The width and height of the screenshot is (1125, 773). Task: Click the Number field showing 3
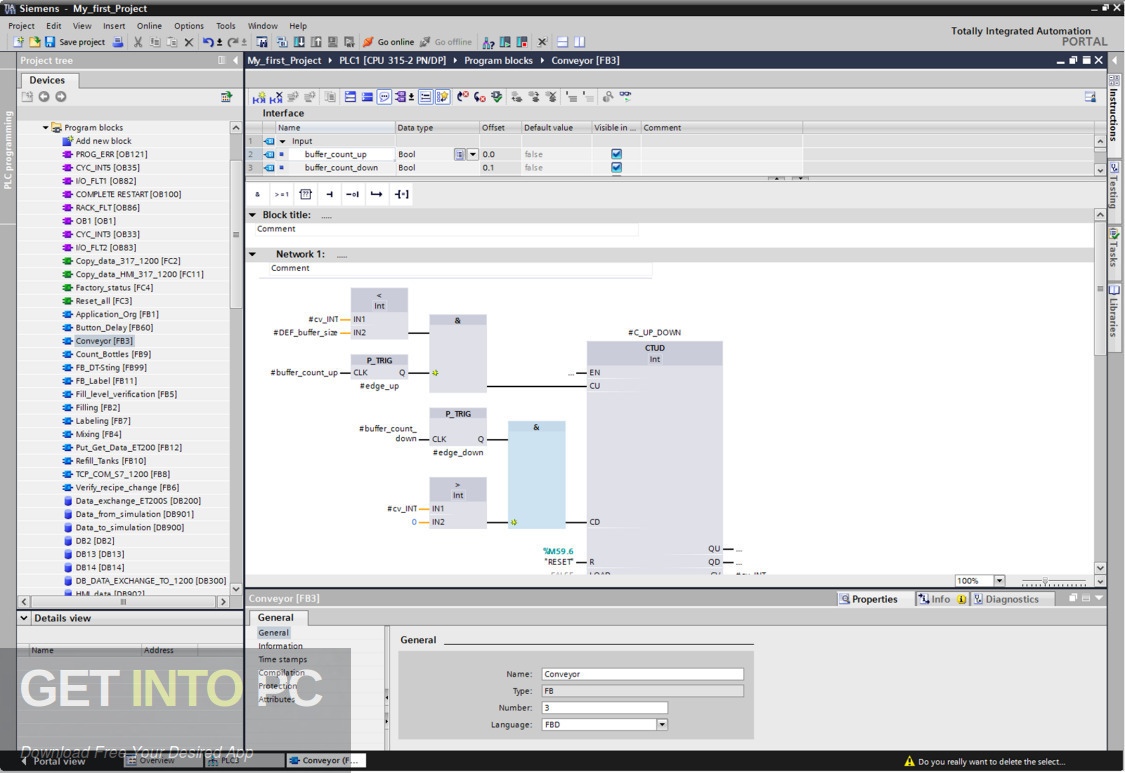click(x=604, y=708)
